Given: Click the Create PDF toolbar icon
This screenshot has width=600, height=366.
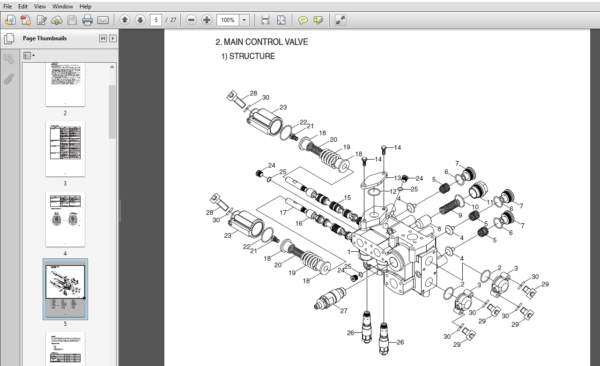Looking at the screenshot, I should coord(26,20).
